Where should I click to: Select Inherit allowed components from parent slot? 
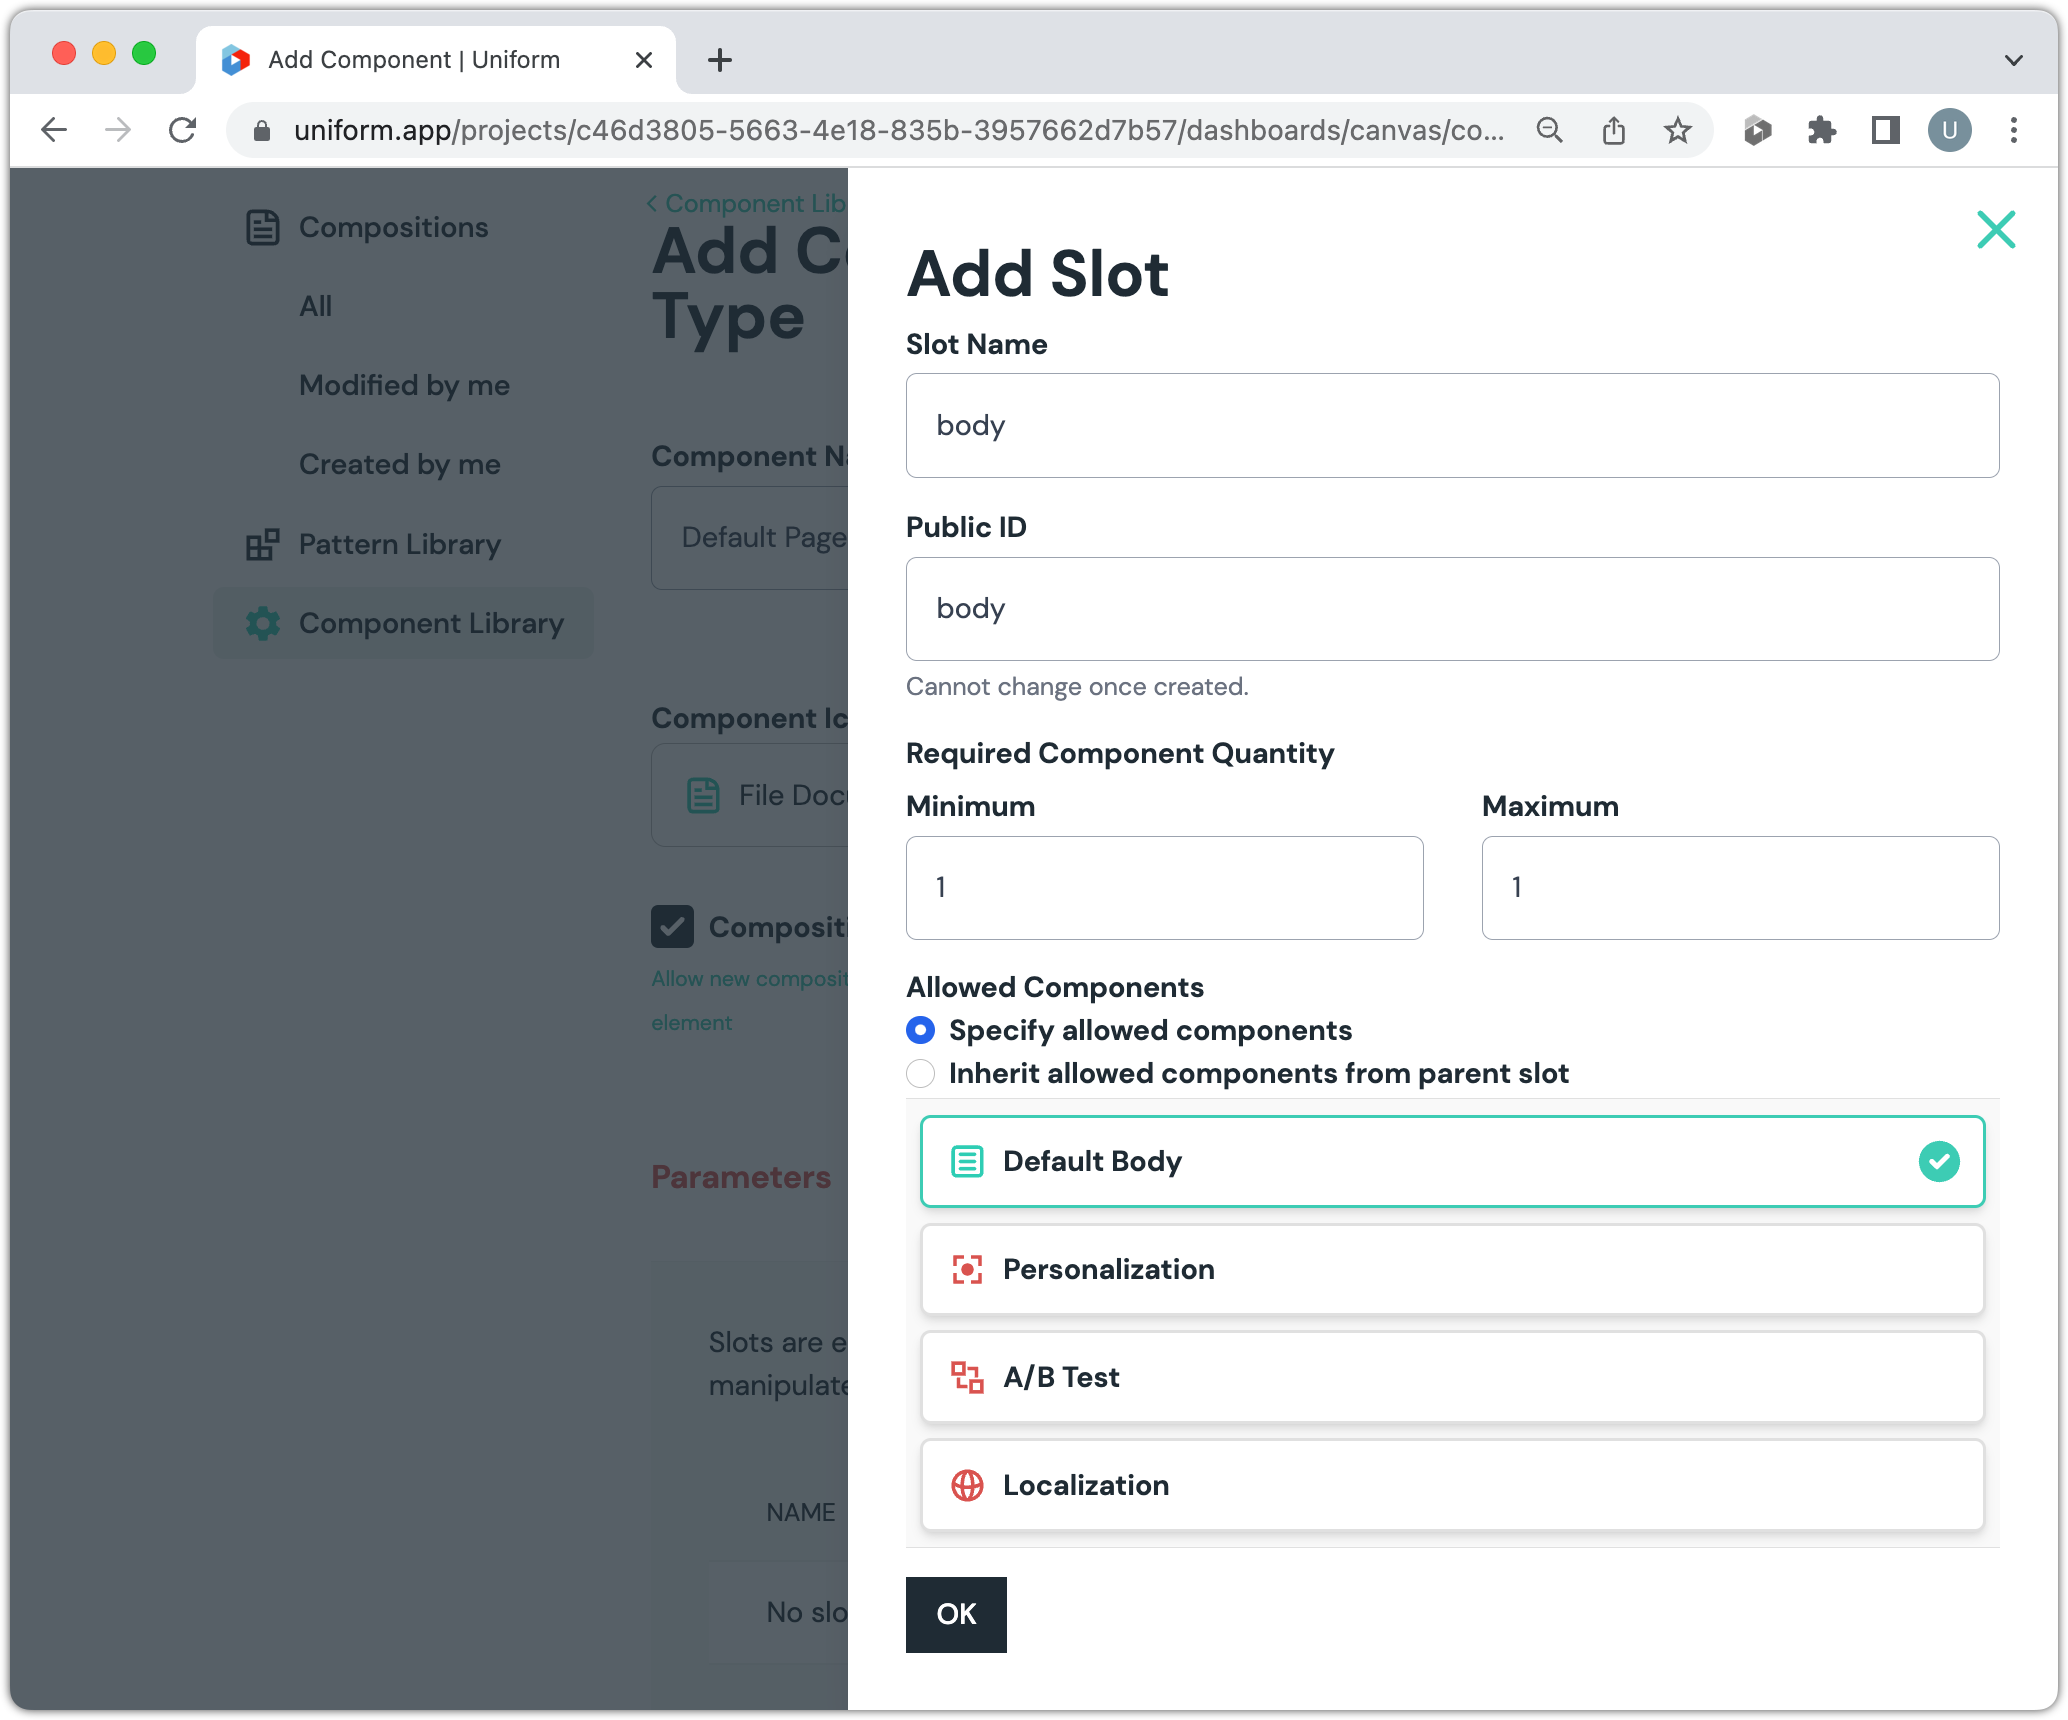click(x=920, y=1073)
